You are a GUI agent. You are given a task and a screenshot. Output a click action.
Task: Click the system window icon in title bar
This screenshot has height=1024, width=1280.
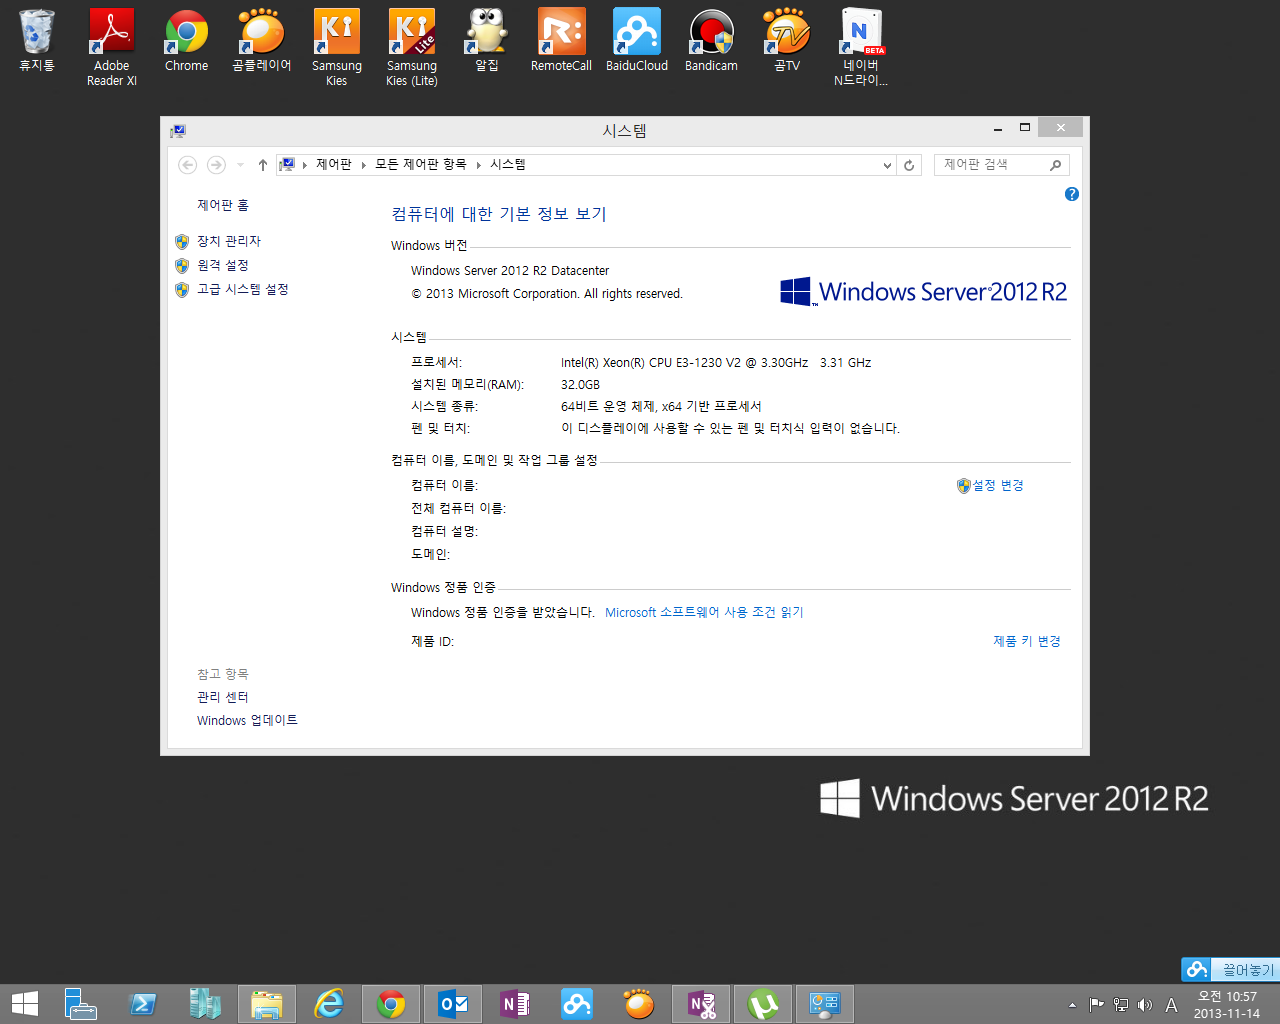[178, 130]
